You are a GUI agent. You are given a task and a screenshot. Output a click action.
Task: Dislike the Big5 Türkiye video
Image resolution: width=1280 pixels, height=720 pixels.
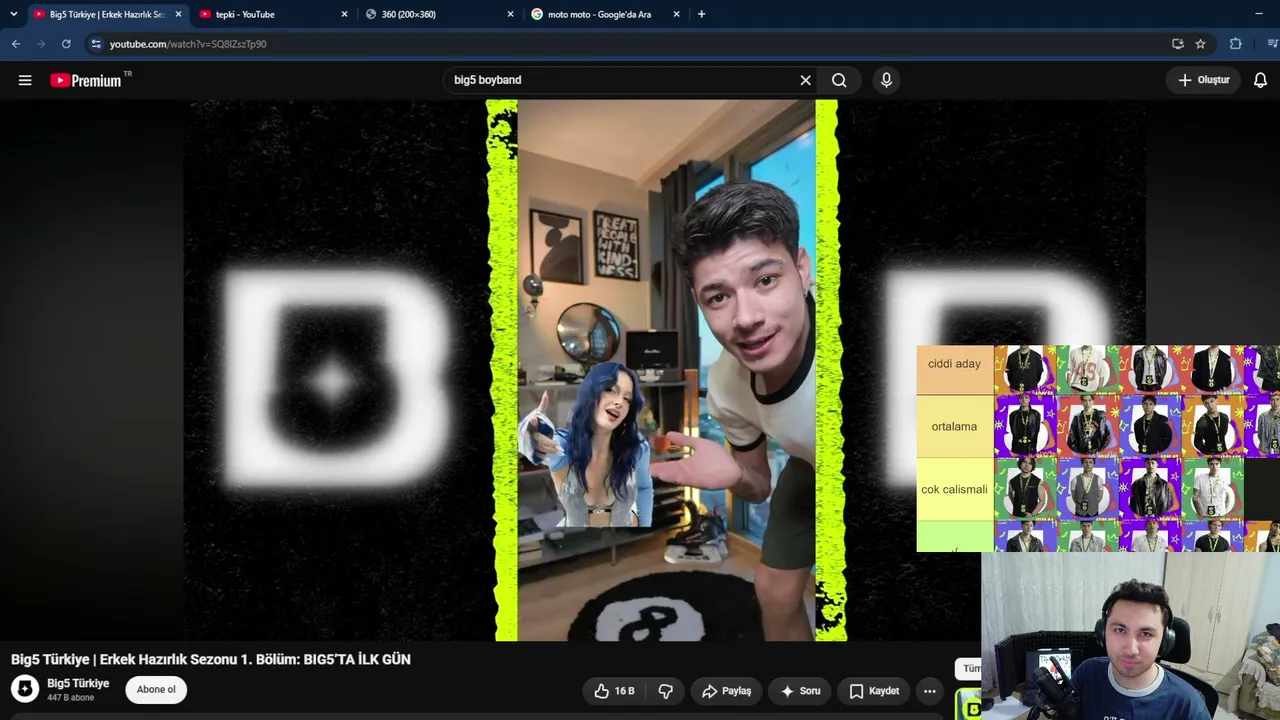[665, 691]
